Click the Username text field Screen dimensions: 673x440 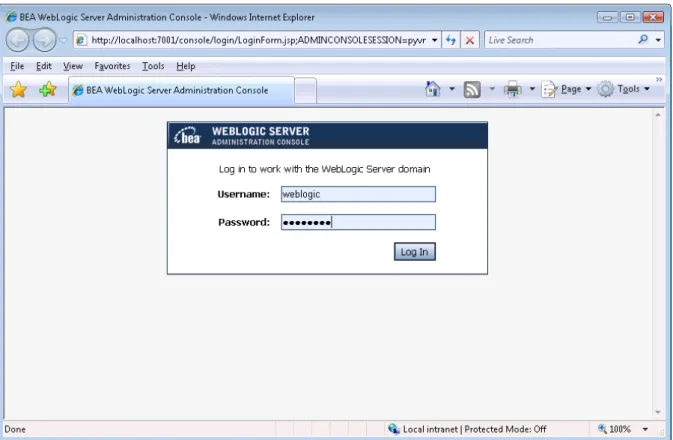[x=358, y=194]
